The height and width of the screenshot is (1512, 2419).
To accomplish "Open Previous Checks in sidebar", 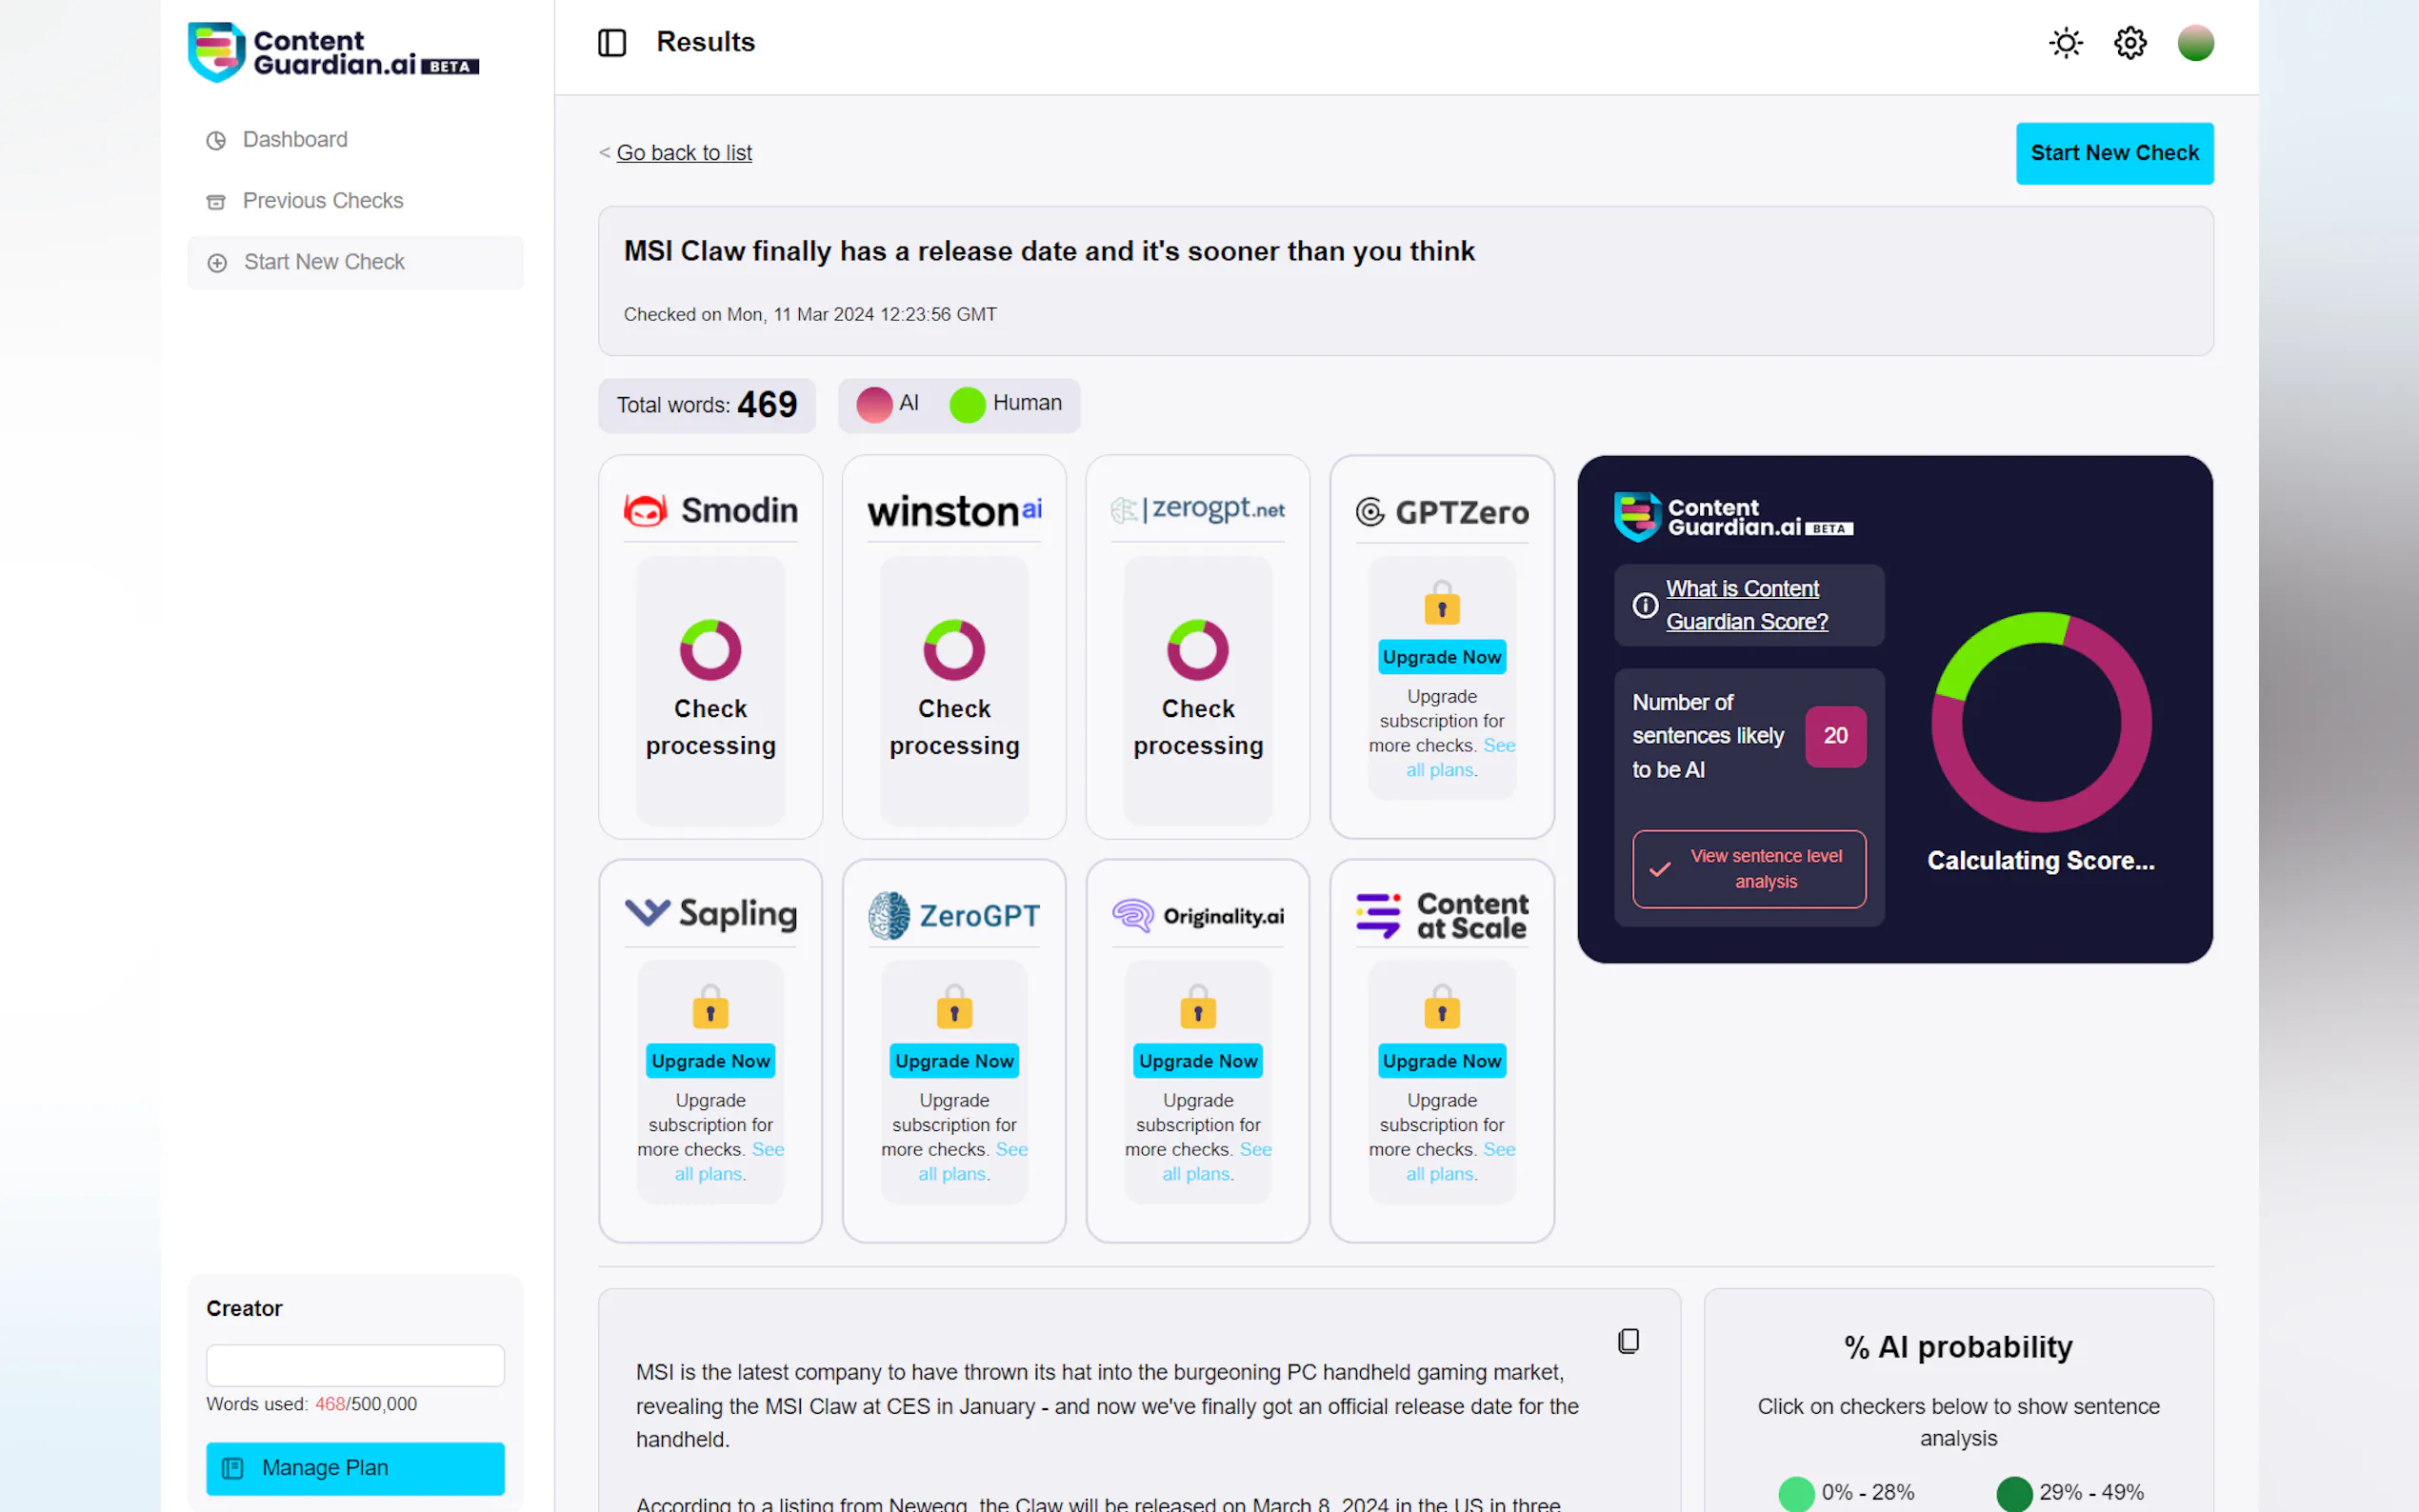I will click(x=322, y=200).
